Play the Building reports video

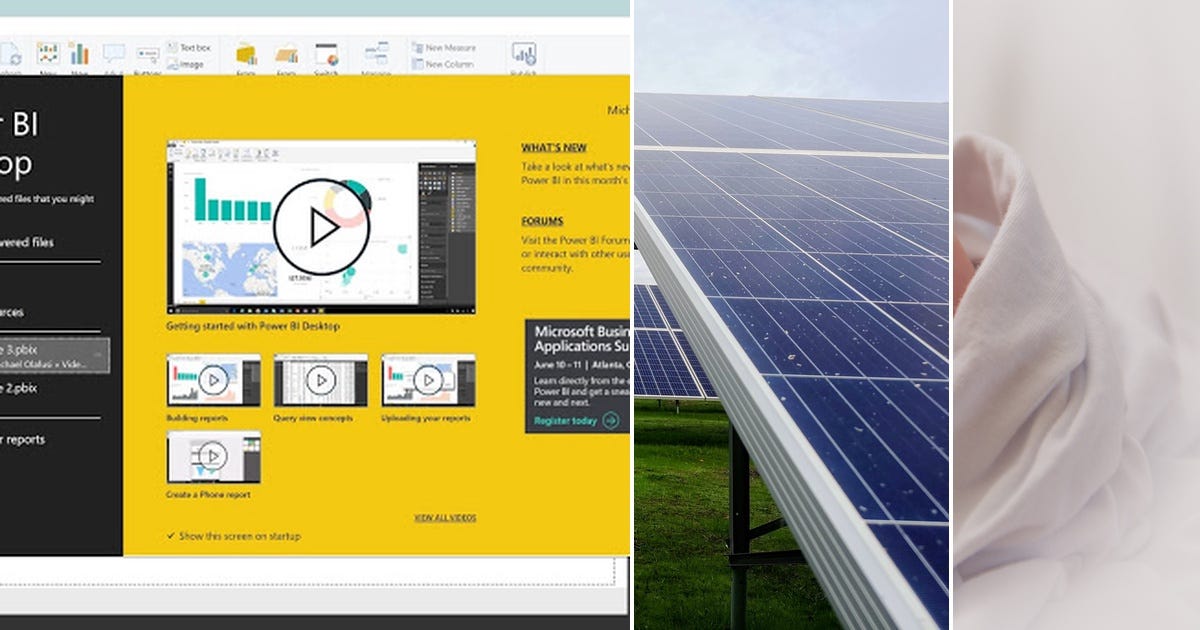click(214, 380)
